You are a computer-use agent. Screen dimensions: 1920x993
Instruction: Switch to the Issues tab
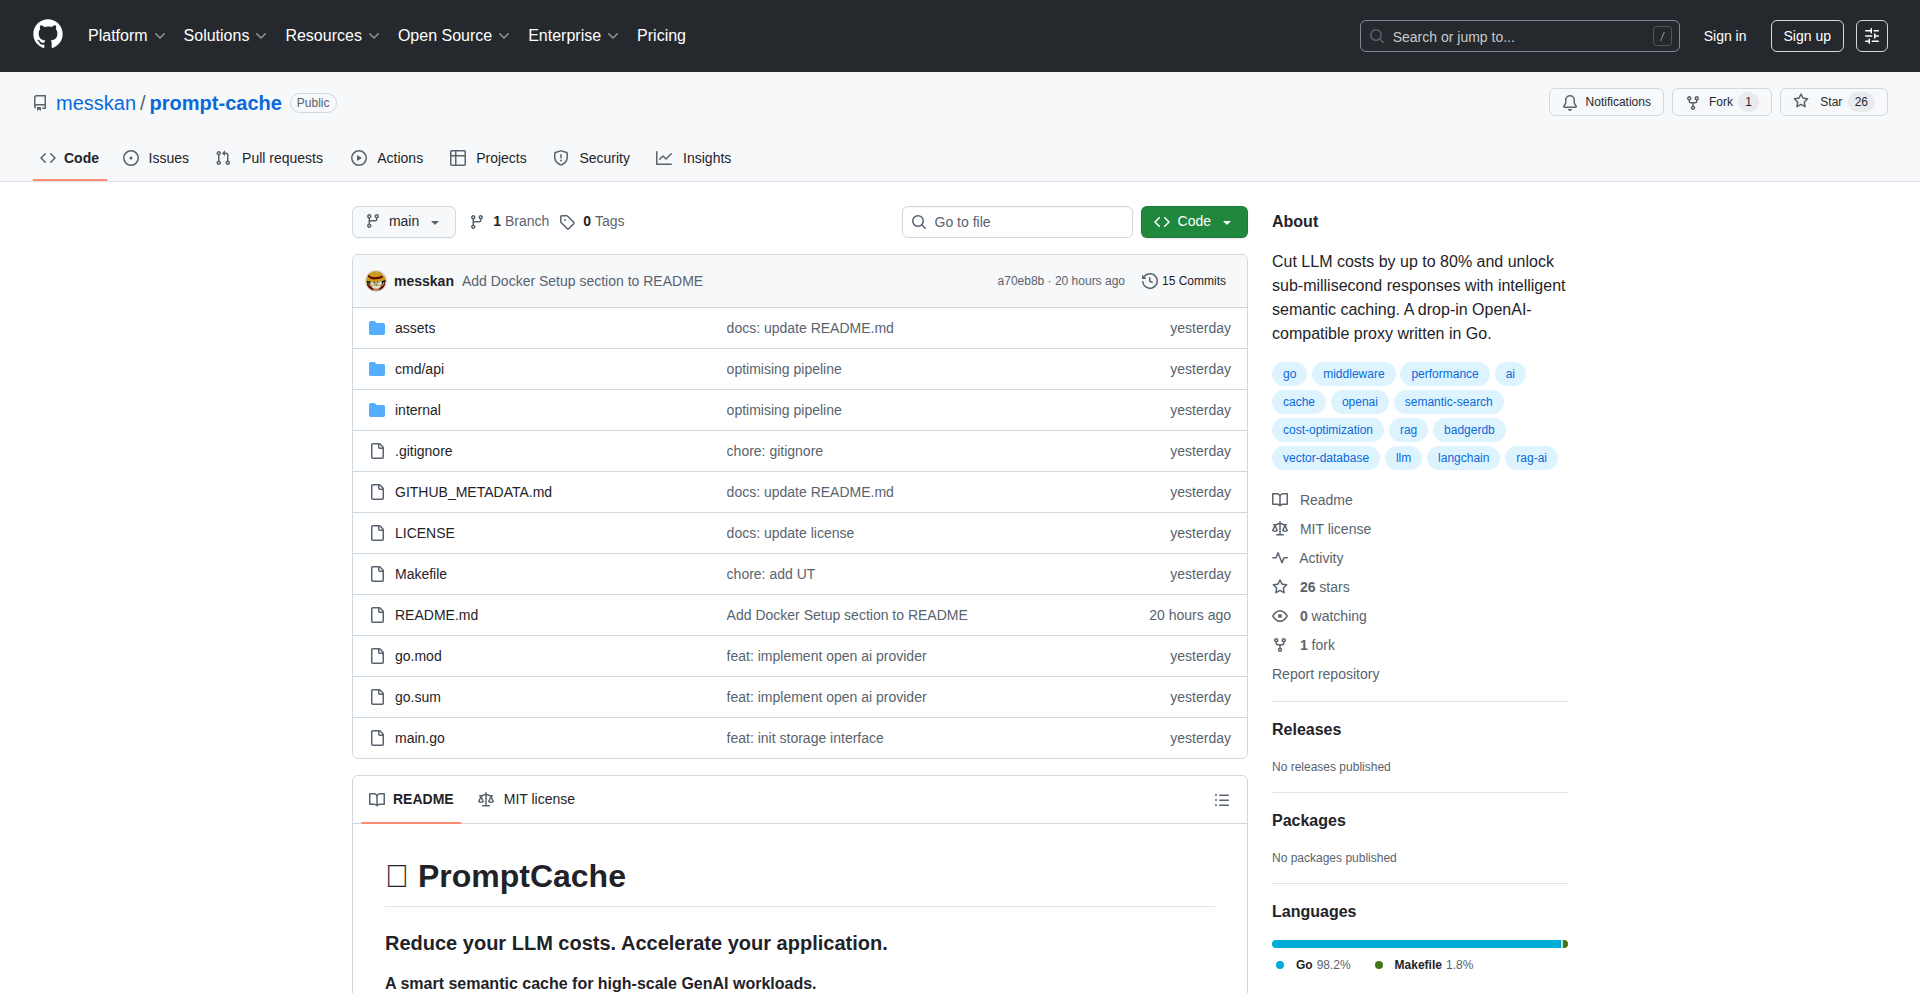[156, 158]
